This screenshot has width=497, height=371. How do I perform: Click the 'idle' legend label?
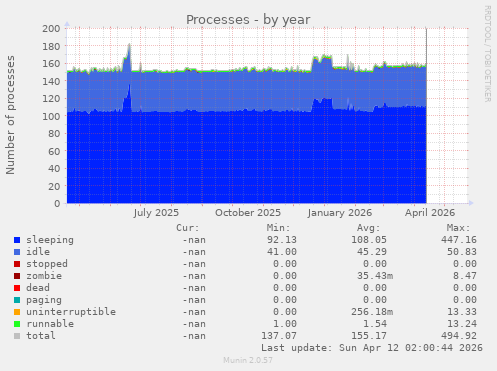(x=38, y=252)
